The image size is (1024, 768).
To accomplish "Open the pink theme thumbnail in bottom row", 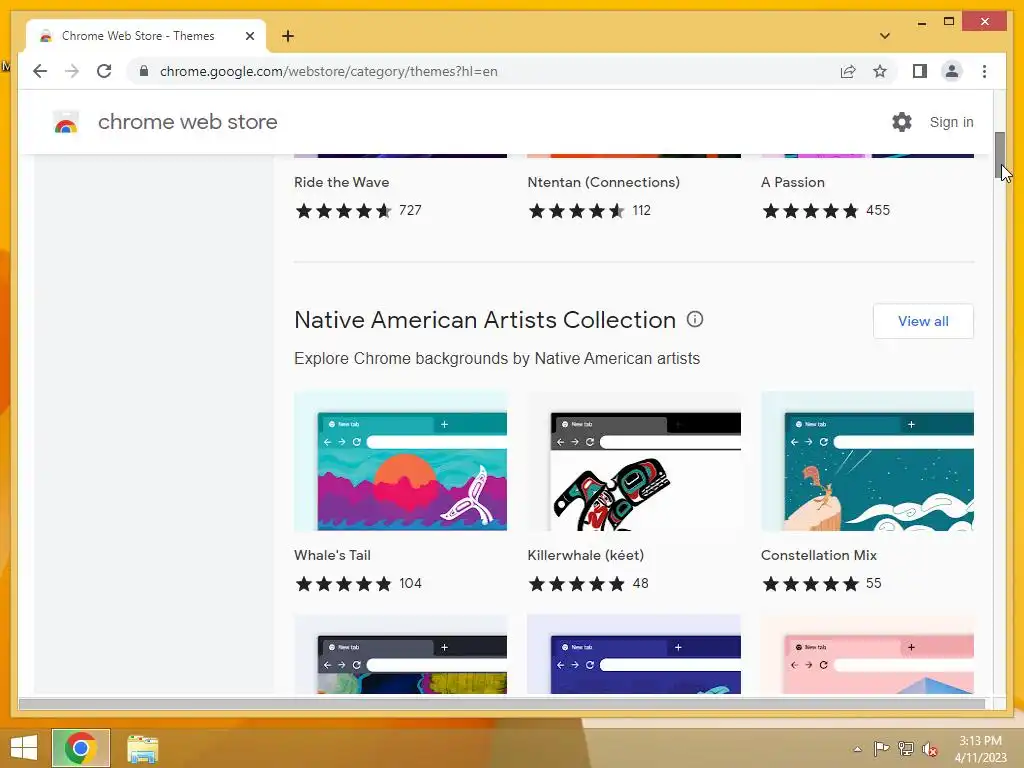I will pyautogui.click(x=867, y=654).
